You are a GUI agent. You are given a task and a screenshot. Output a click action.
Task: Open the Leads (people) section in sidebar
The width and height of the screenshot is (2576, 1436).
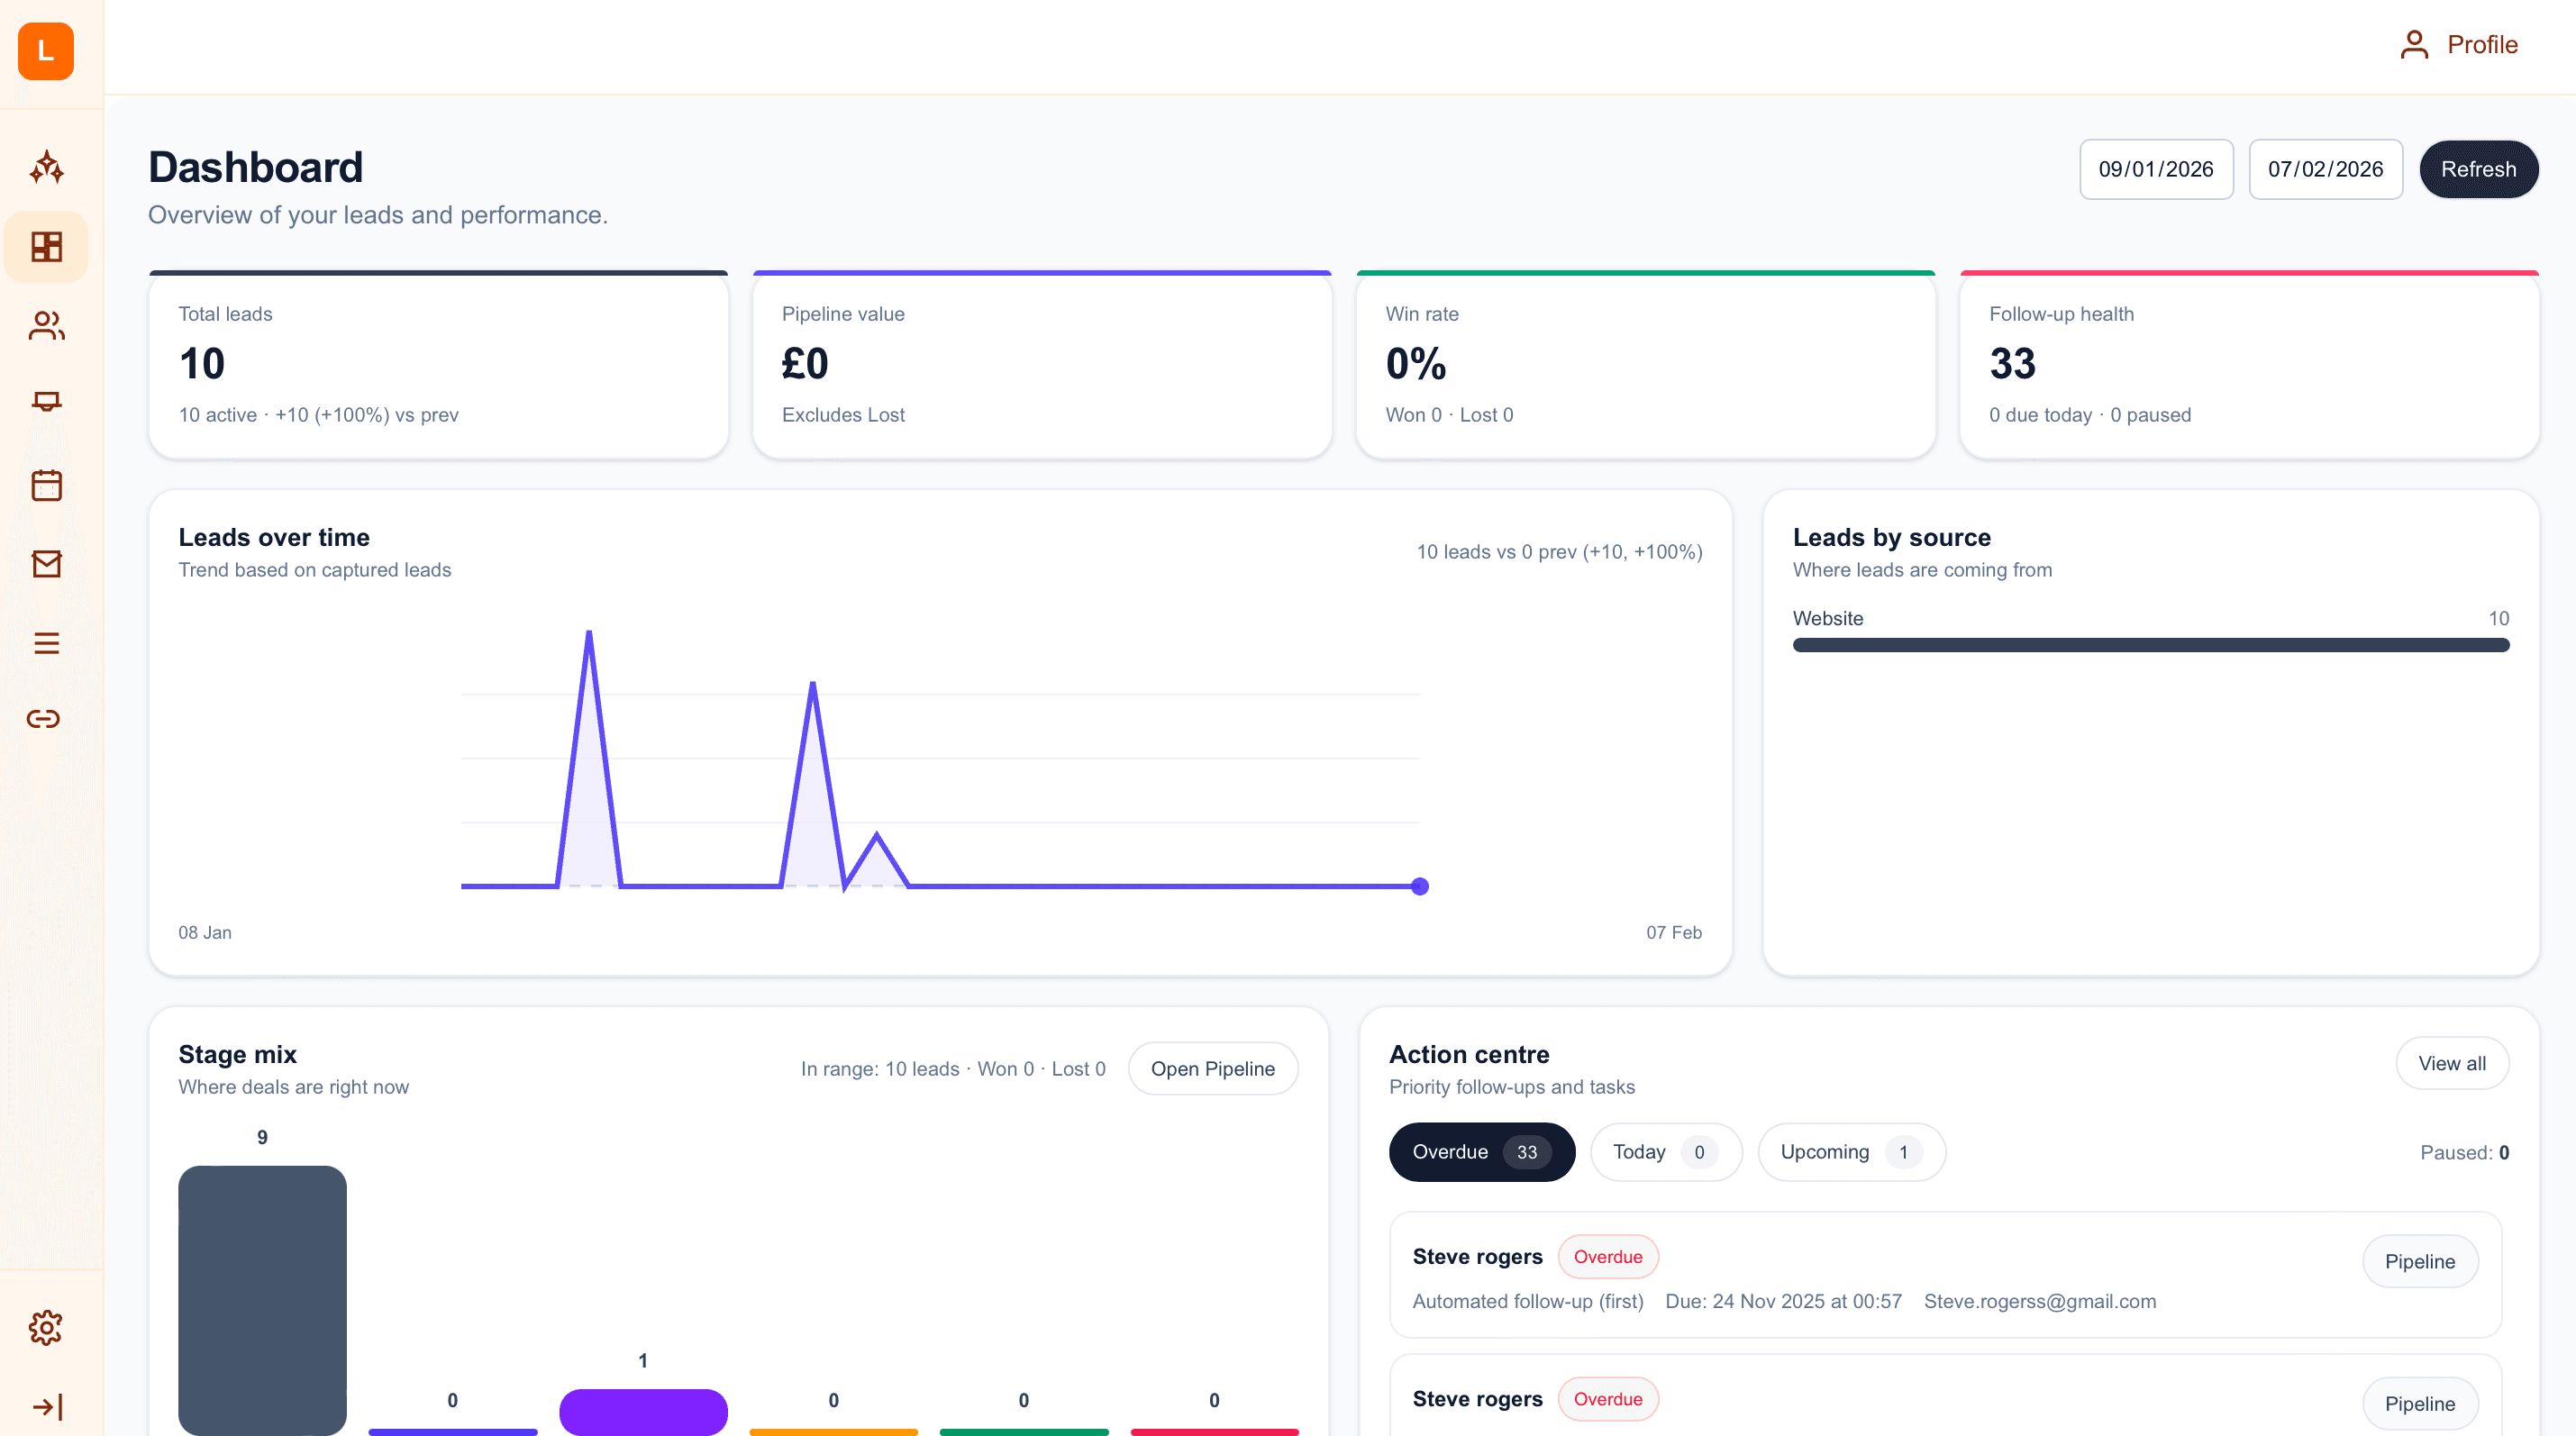[x=46, y=326]
